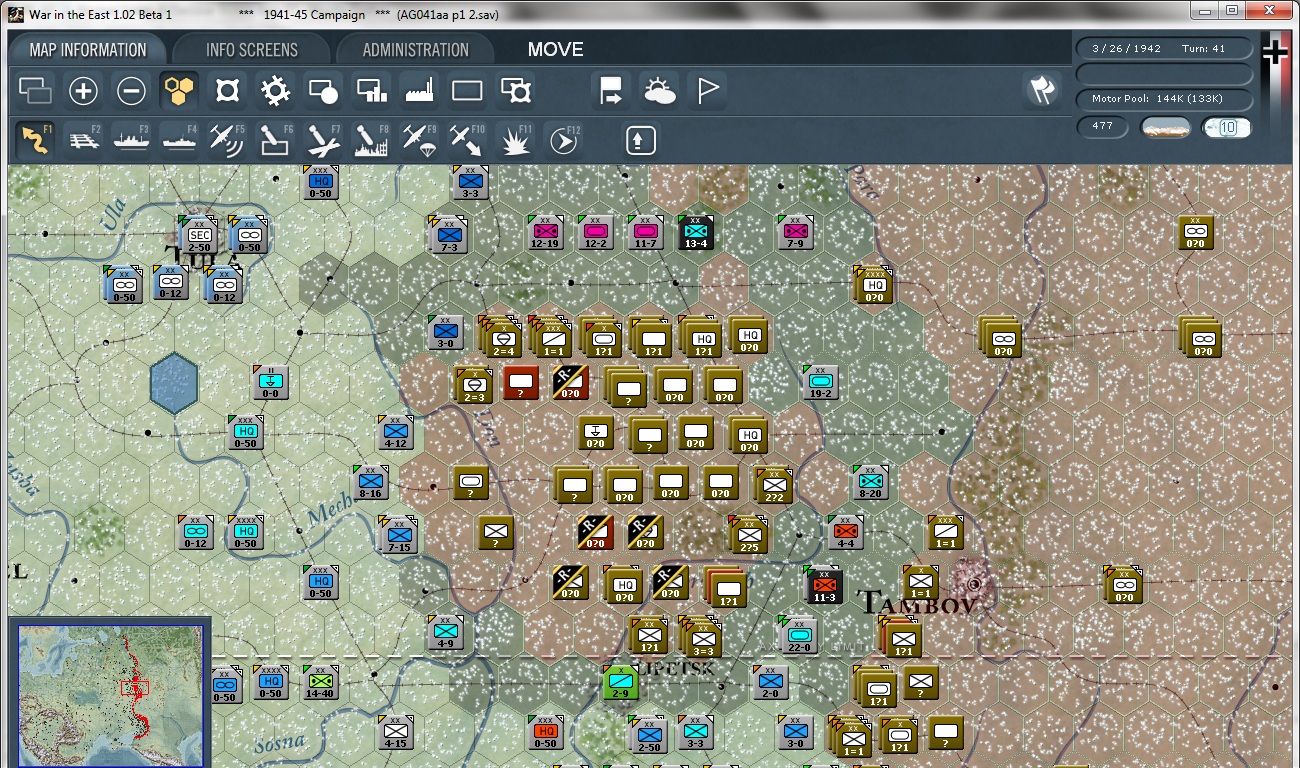Toggle the gear-shaped map overlay icon
The image size is (1300, 768).
click(275, 91)
